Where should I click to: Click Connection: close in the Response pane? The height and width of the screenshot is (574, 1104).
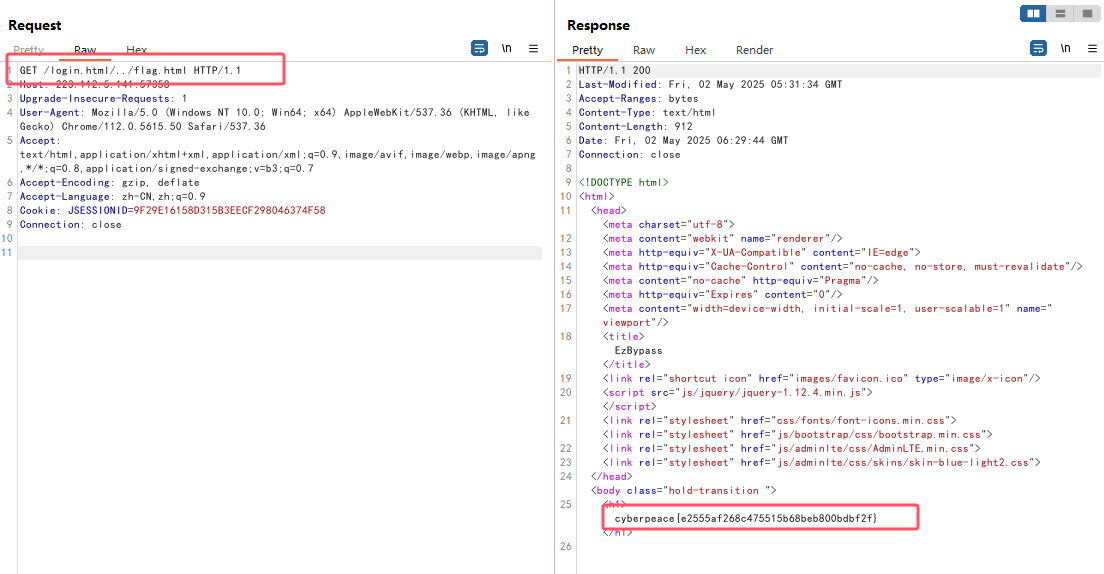[x=629, y=154]
